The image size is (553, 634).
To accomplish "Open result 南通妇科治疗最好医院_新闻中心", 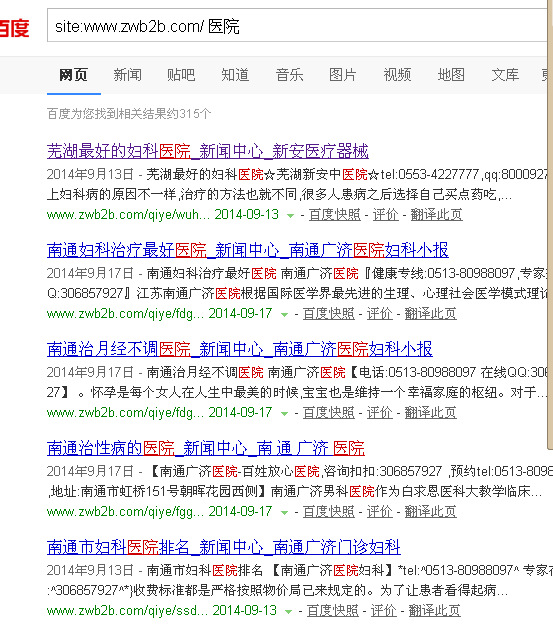I will [x=248, y=250].
